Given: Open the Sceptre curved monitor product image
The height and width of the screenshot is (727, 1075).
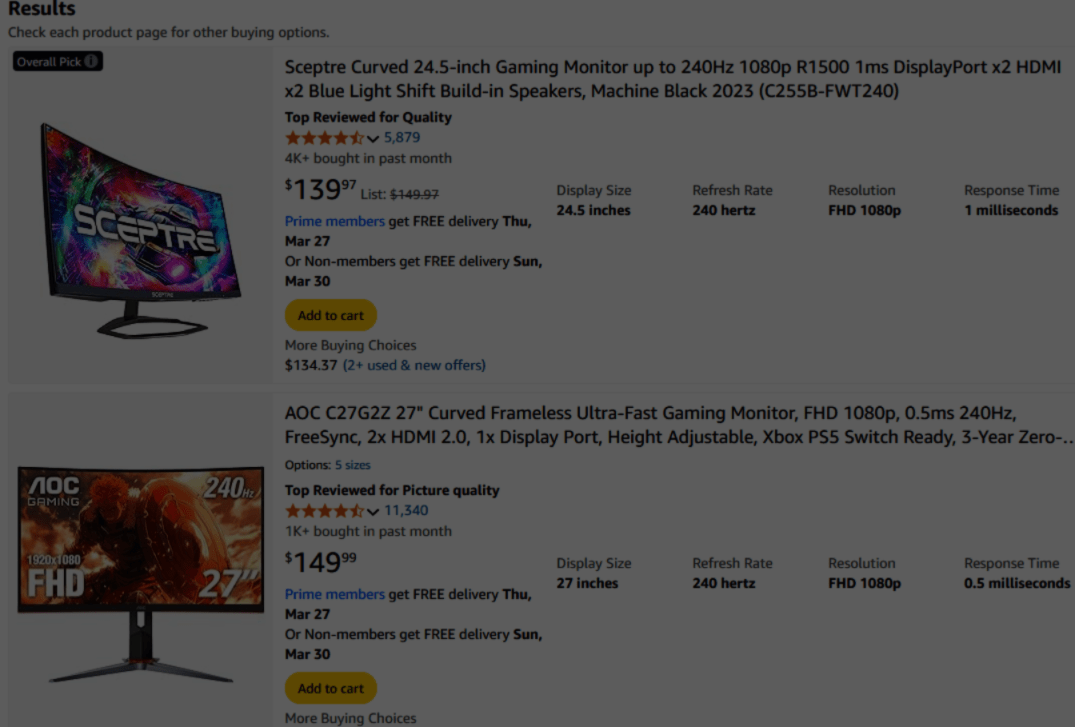Looking at the screenshot, I should tap(140, 227).
